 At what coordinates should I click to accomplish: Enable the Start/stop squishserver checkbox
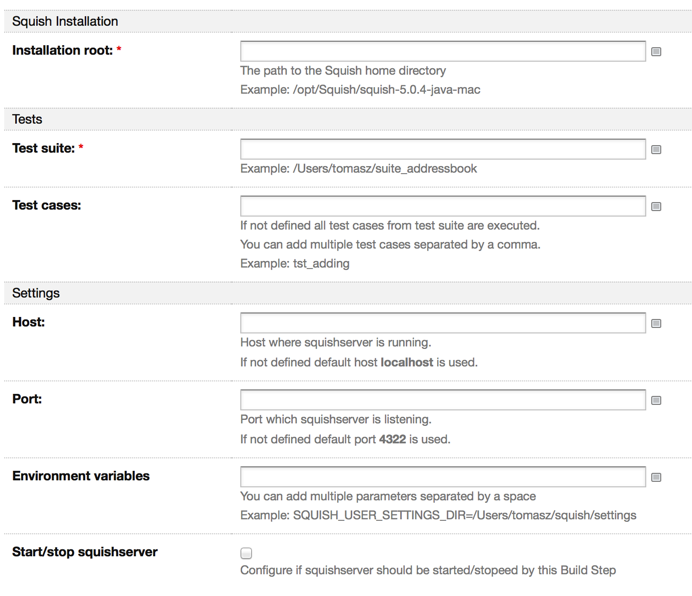pos(246,553)
